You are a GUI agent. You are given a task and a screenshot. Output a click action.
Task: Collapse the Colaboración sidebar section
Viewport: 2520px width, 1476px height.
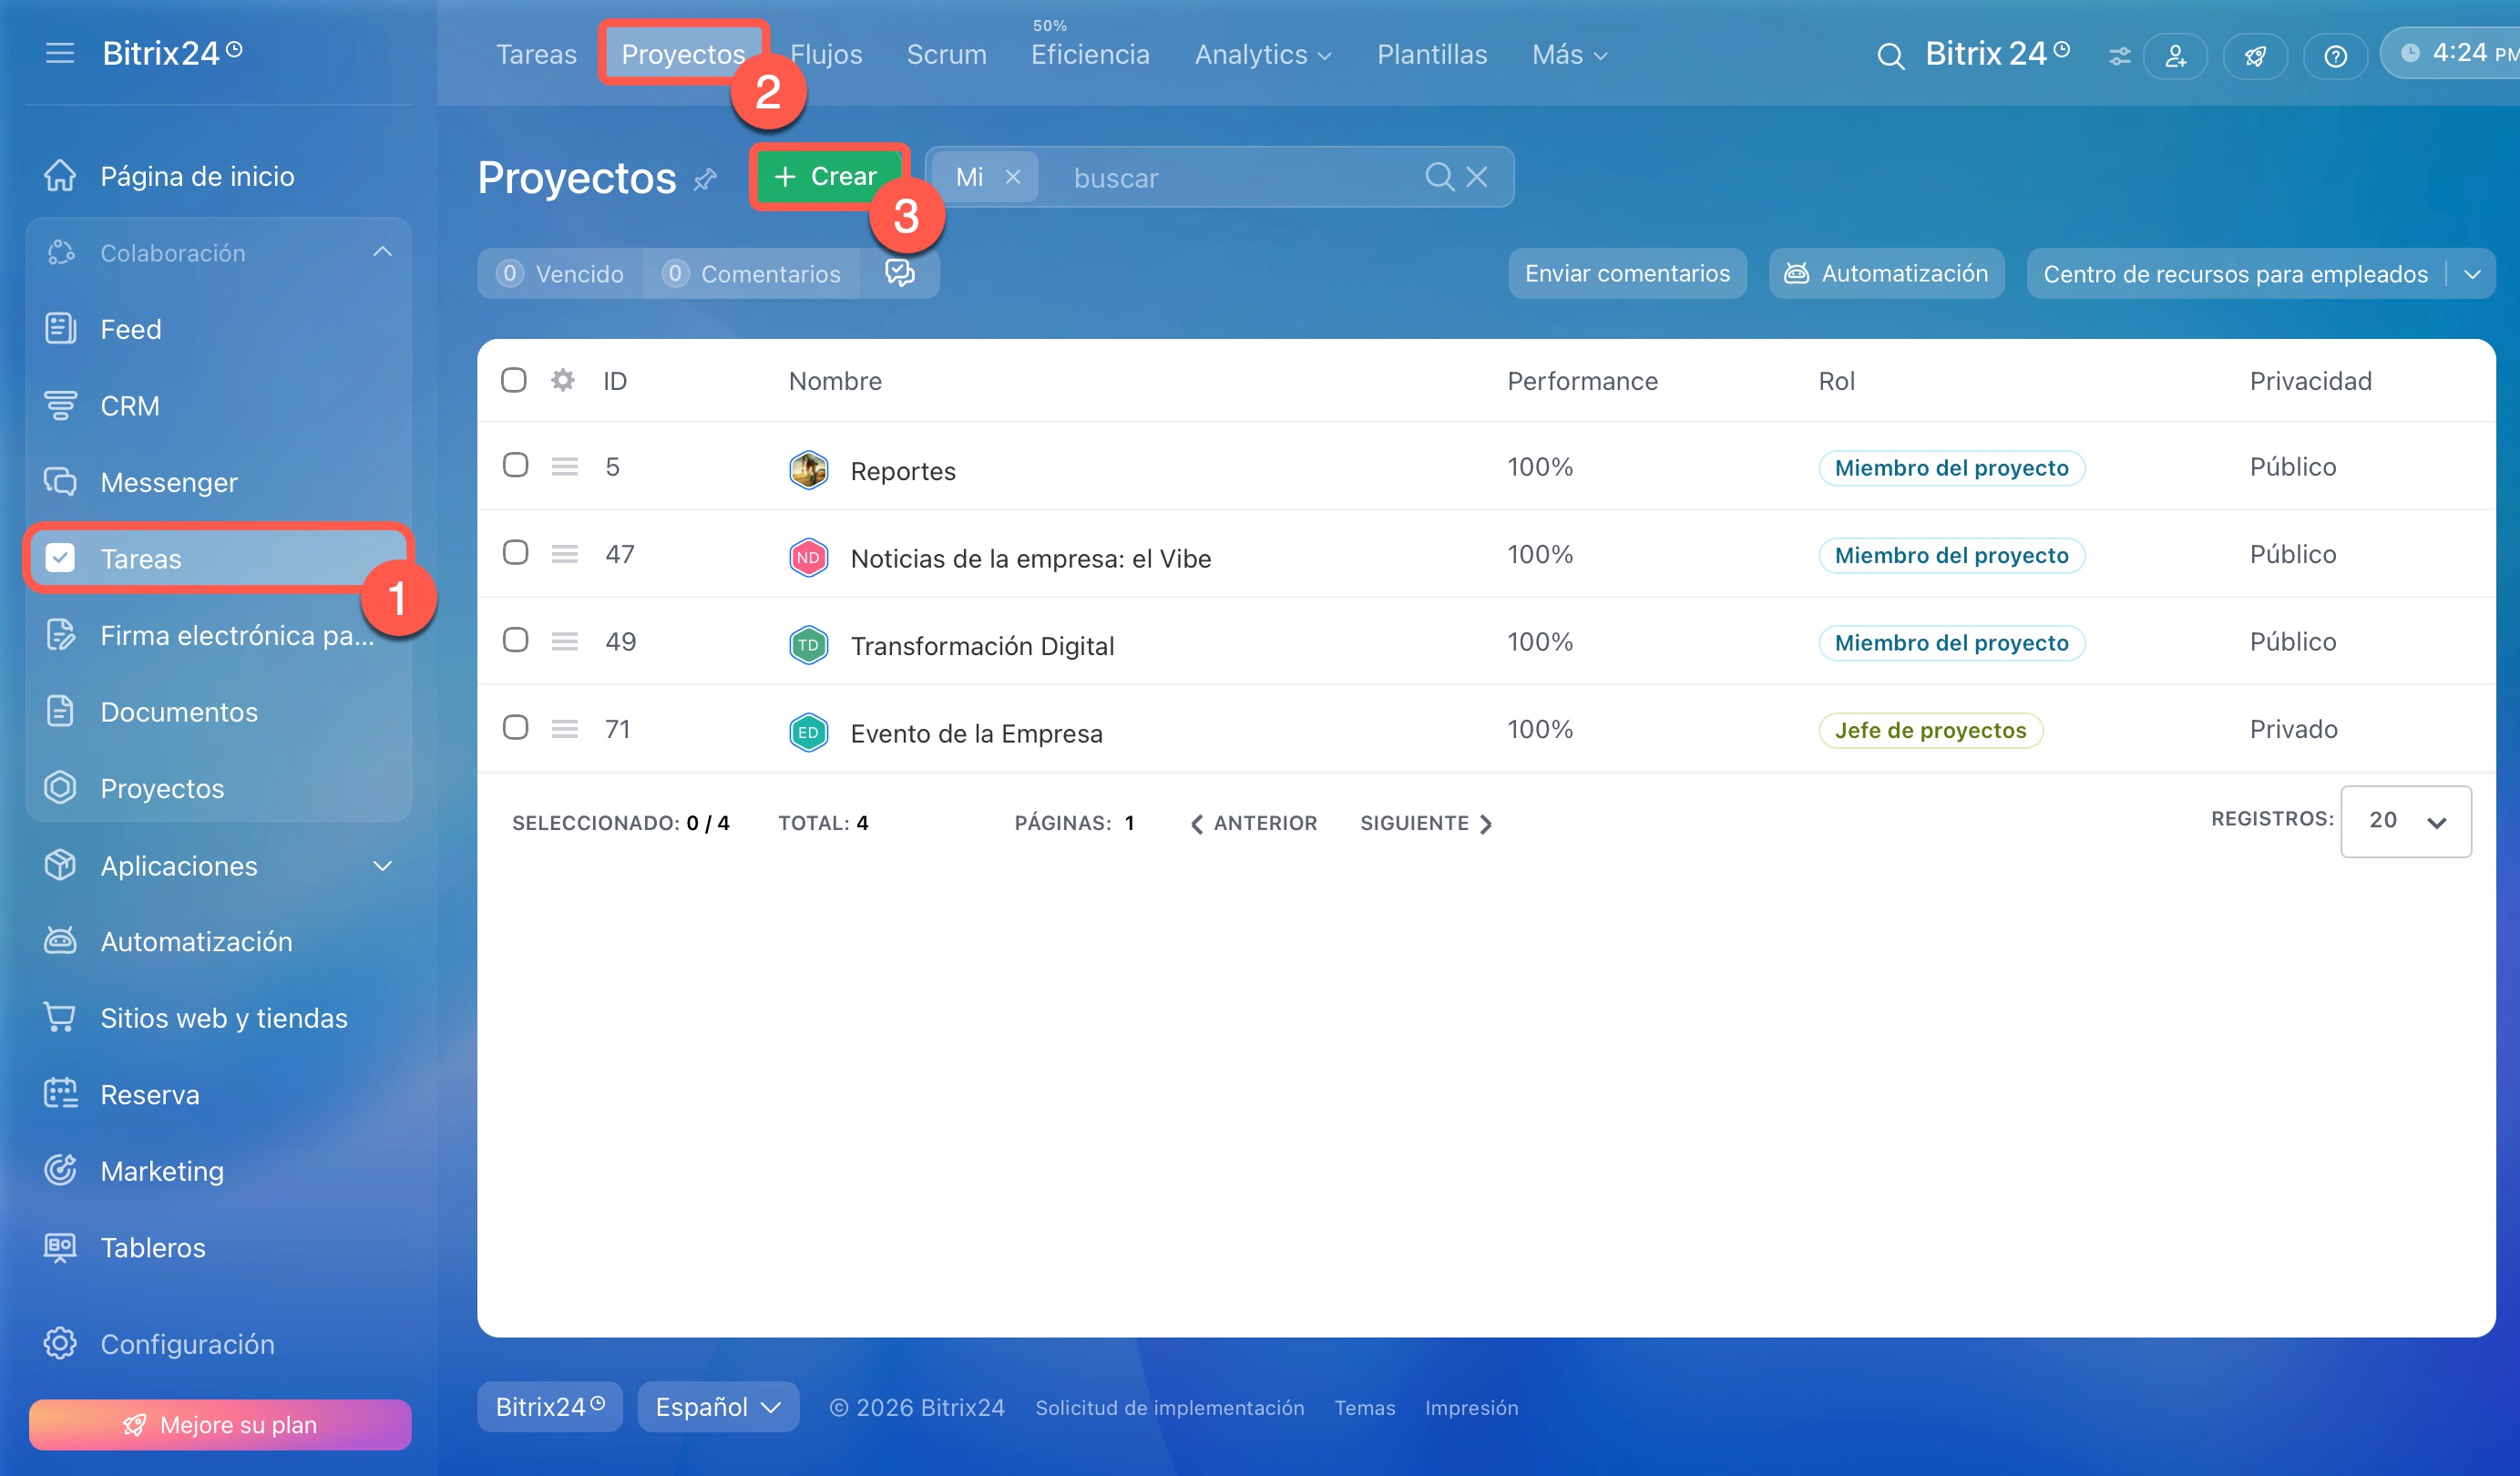point(382,252)
